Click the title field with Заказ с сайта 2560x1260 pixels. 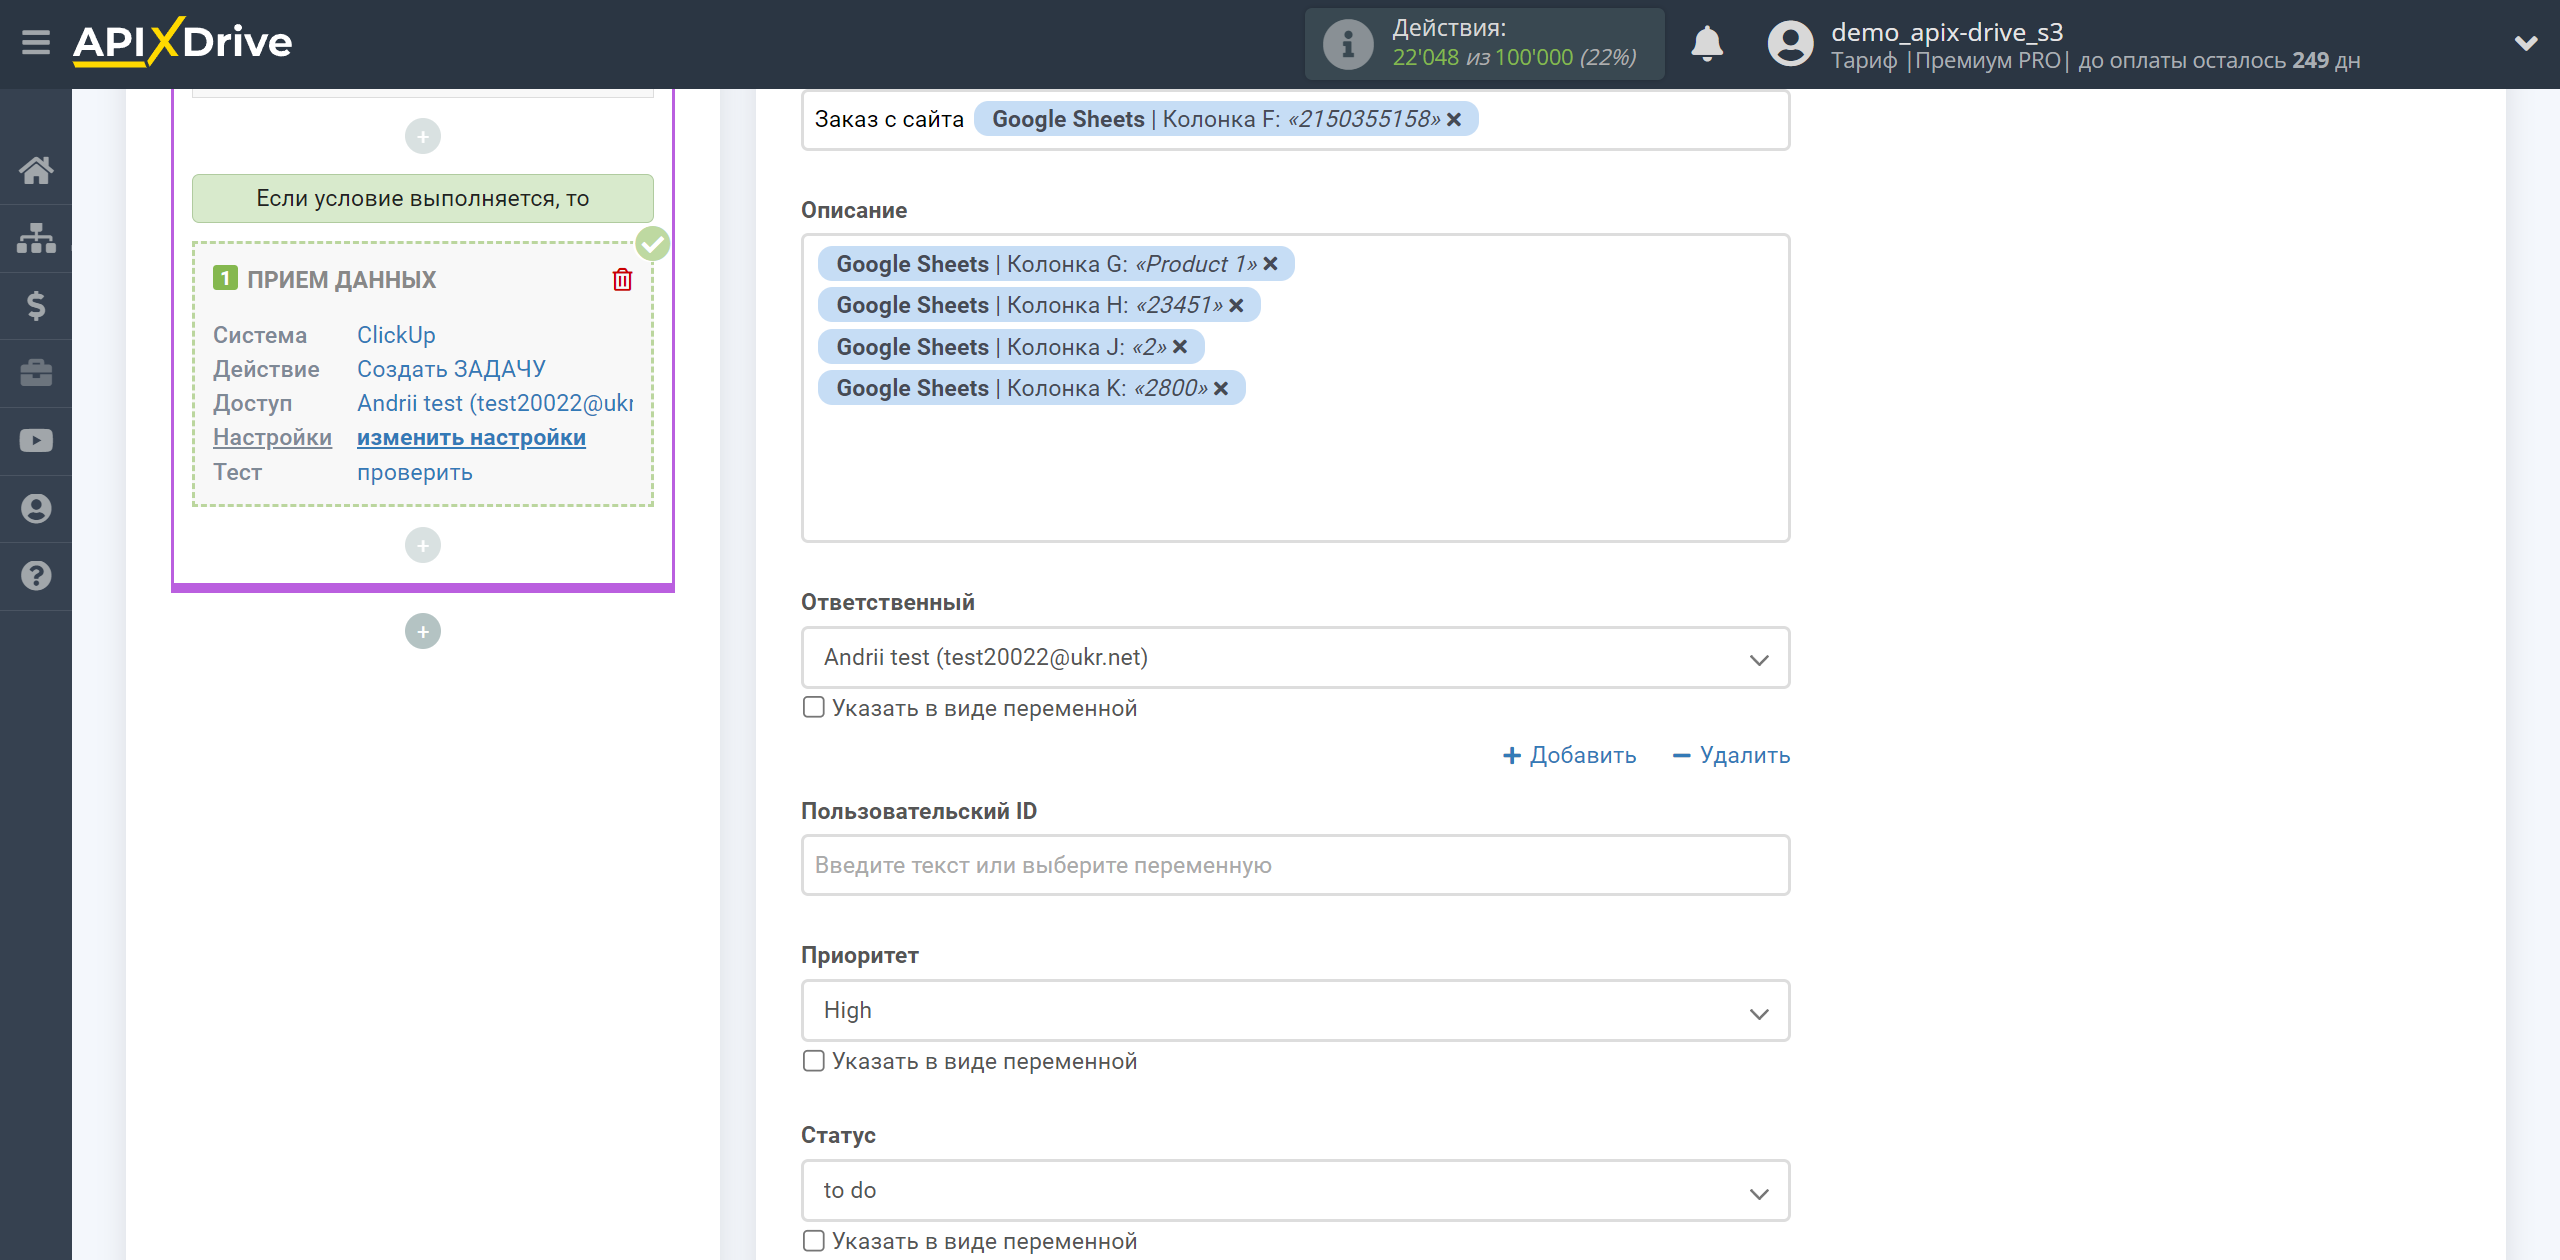[x=1295, y=119]
